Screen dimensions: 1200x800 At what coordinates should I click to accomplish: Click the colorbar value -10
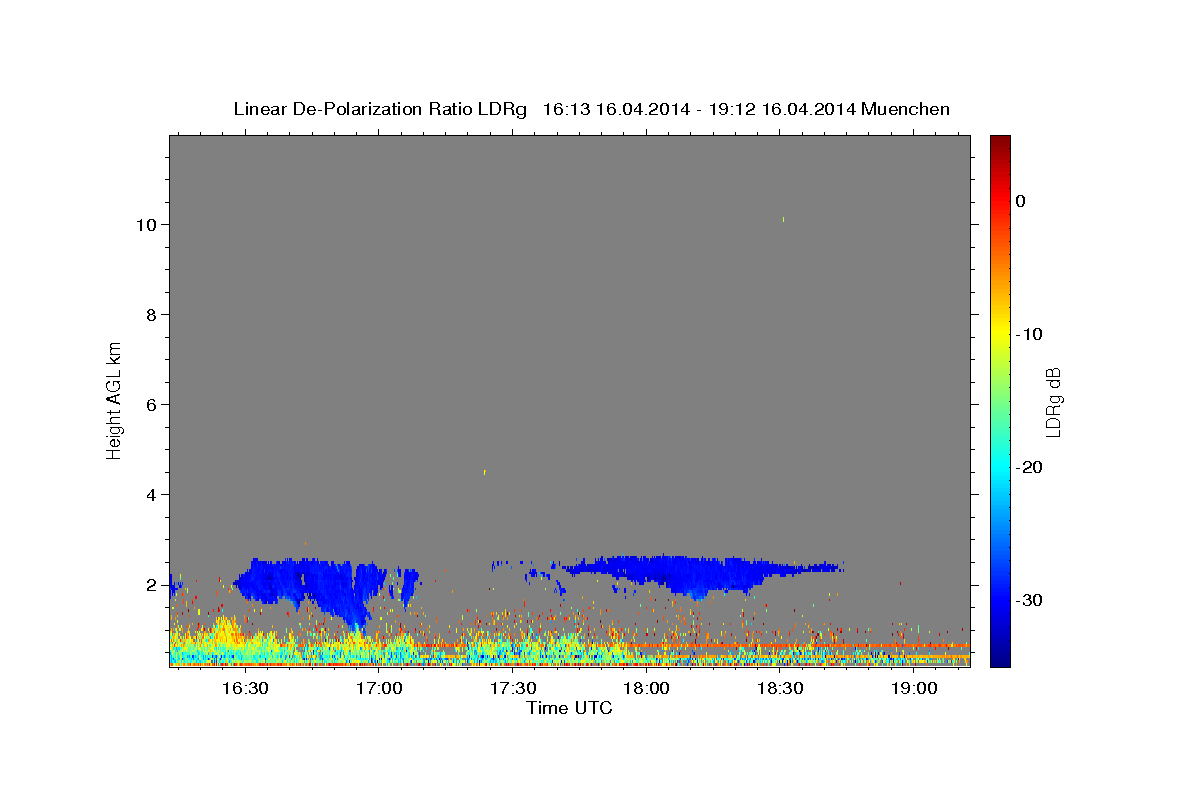[1030, 334]
